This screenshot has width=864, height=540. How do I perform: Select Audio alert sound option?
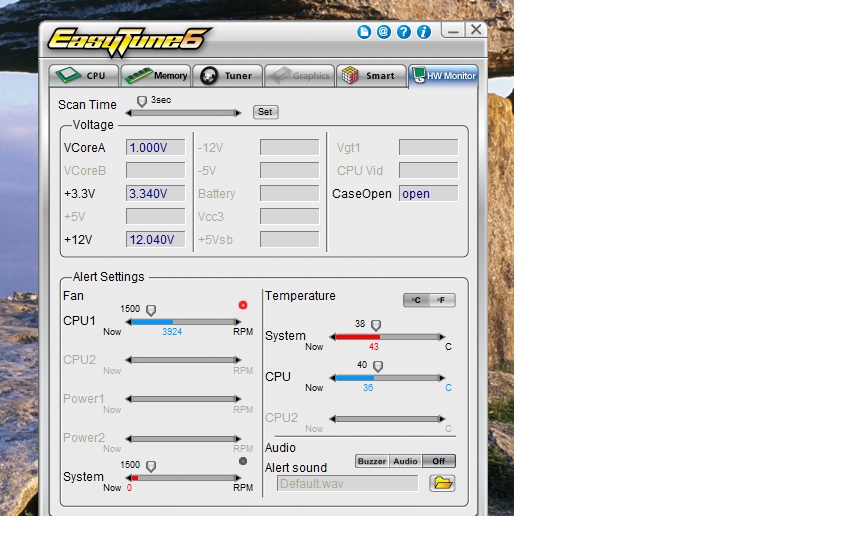(406, 461)
